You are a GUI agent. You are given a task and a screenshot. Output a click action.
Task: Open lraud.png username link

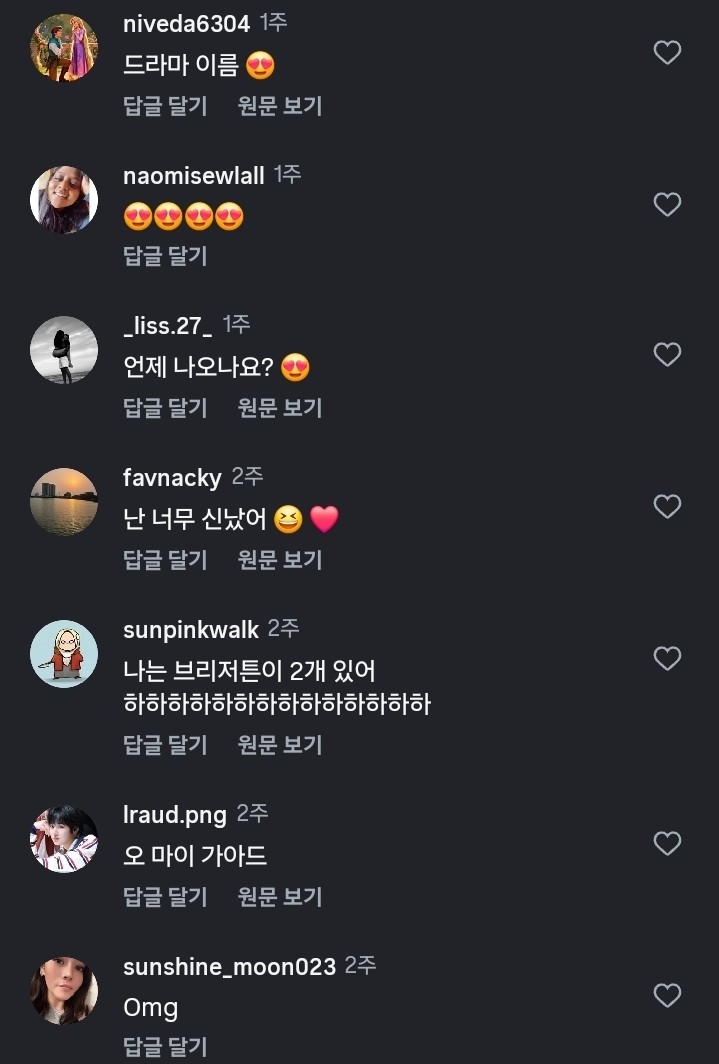(175, 815)
